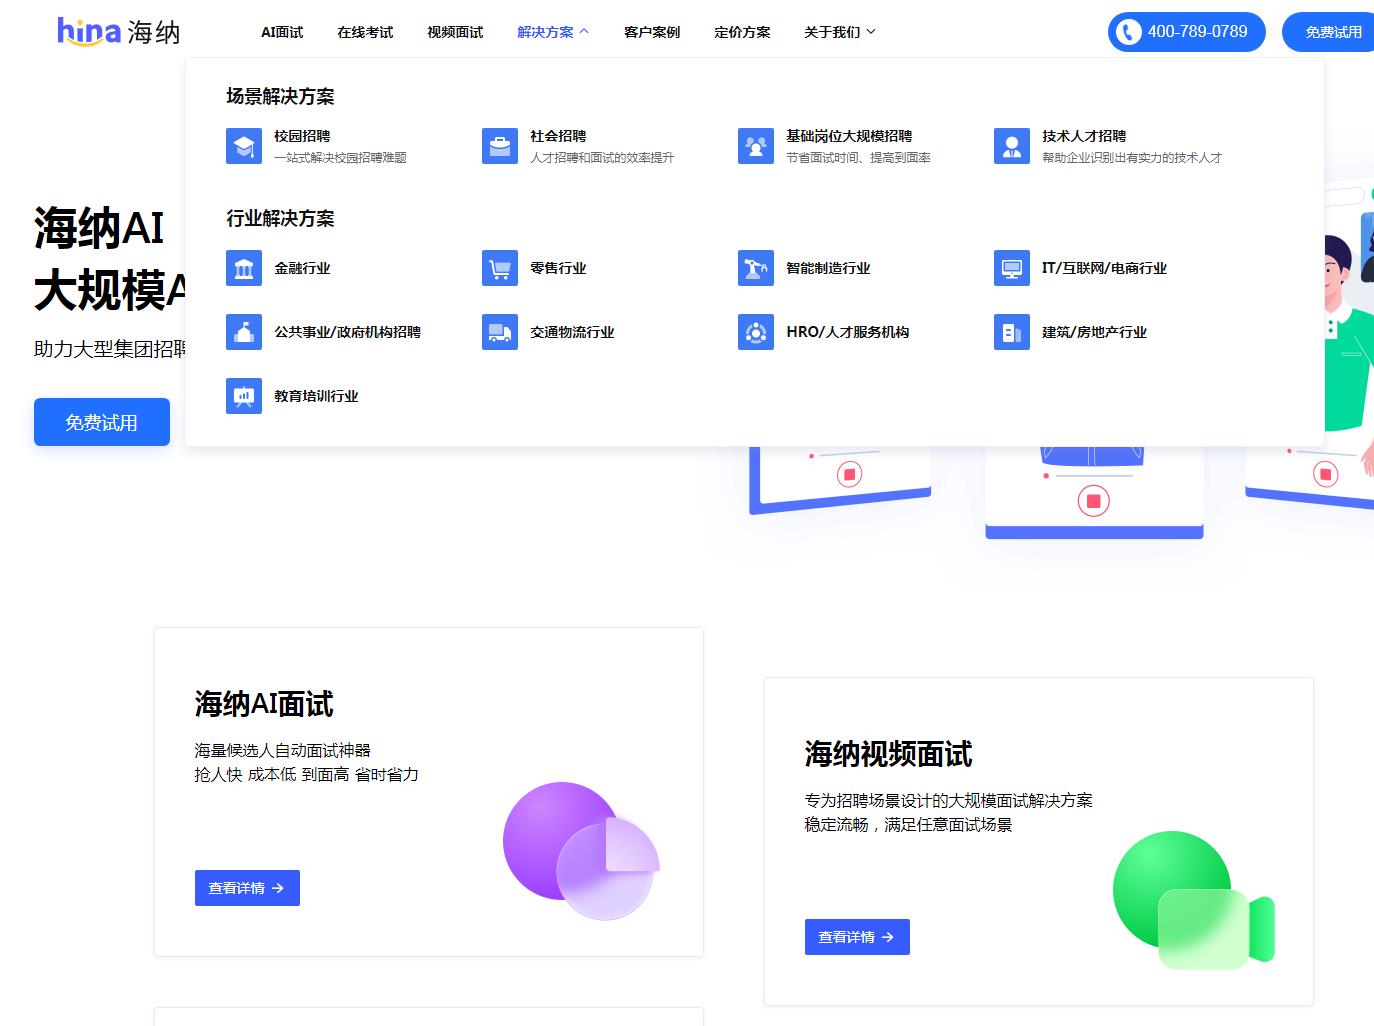Click the 校园招聘 graduation cap icon

[x=244, y=146]
